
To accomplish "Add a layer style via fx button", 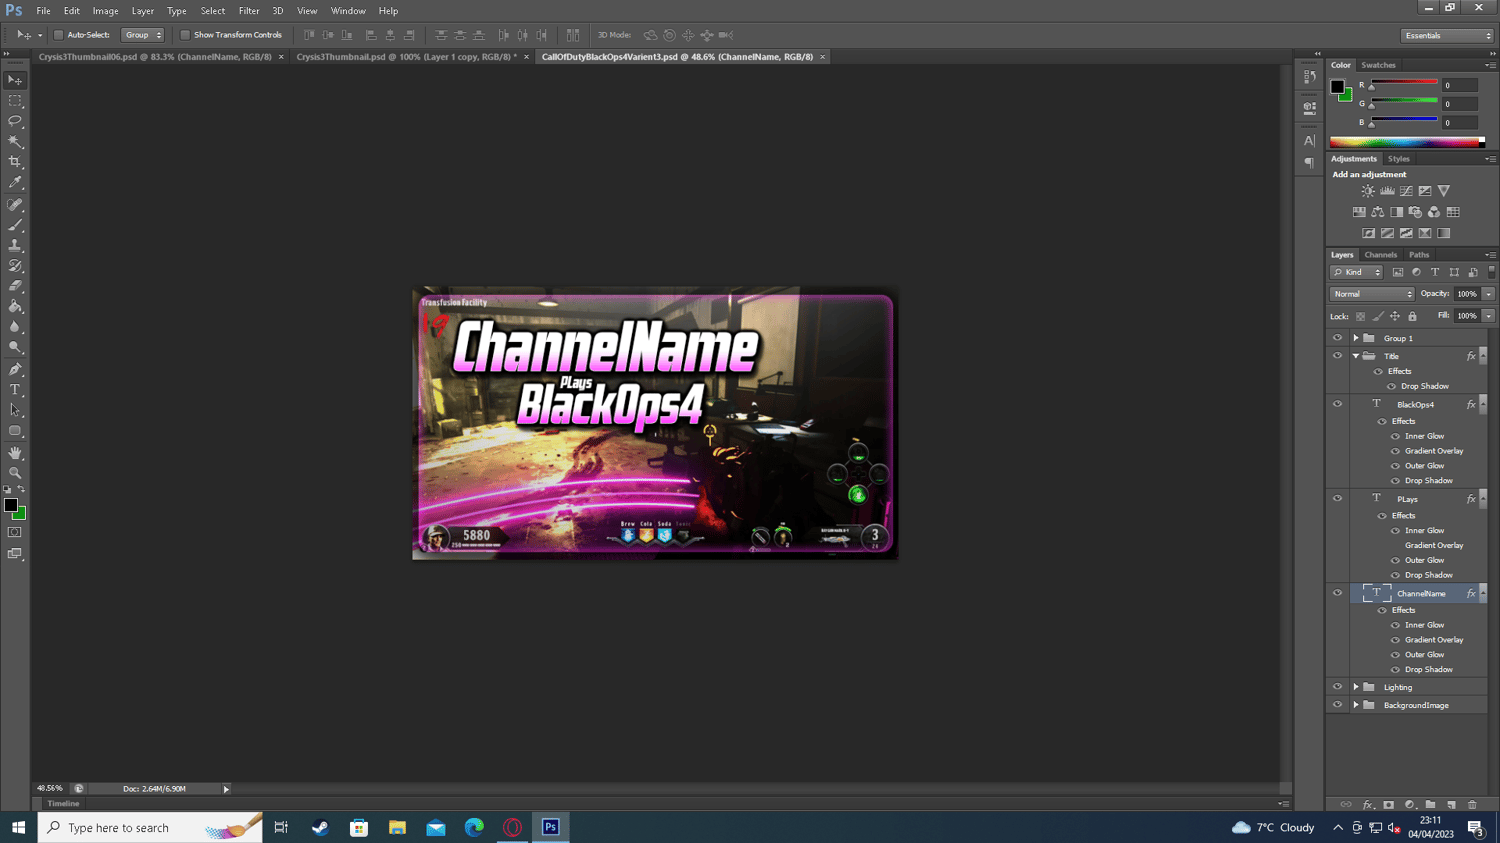I will pyautogui.click(x=1368, y=805).
